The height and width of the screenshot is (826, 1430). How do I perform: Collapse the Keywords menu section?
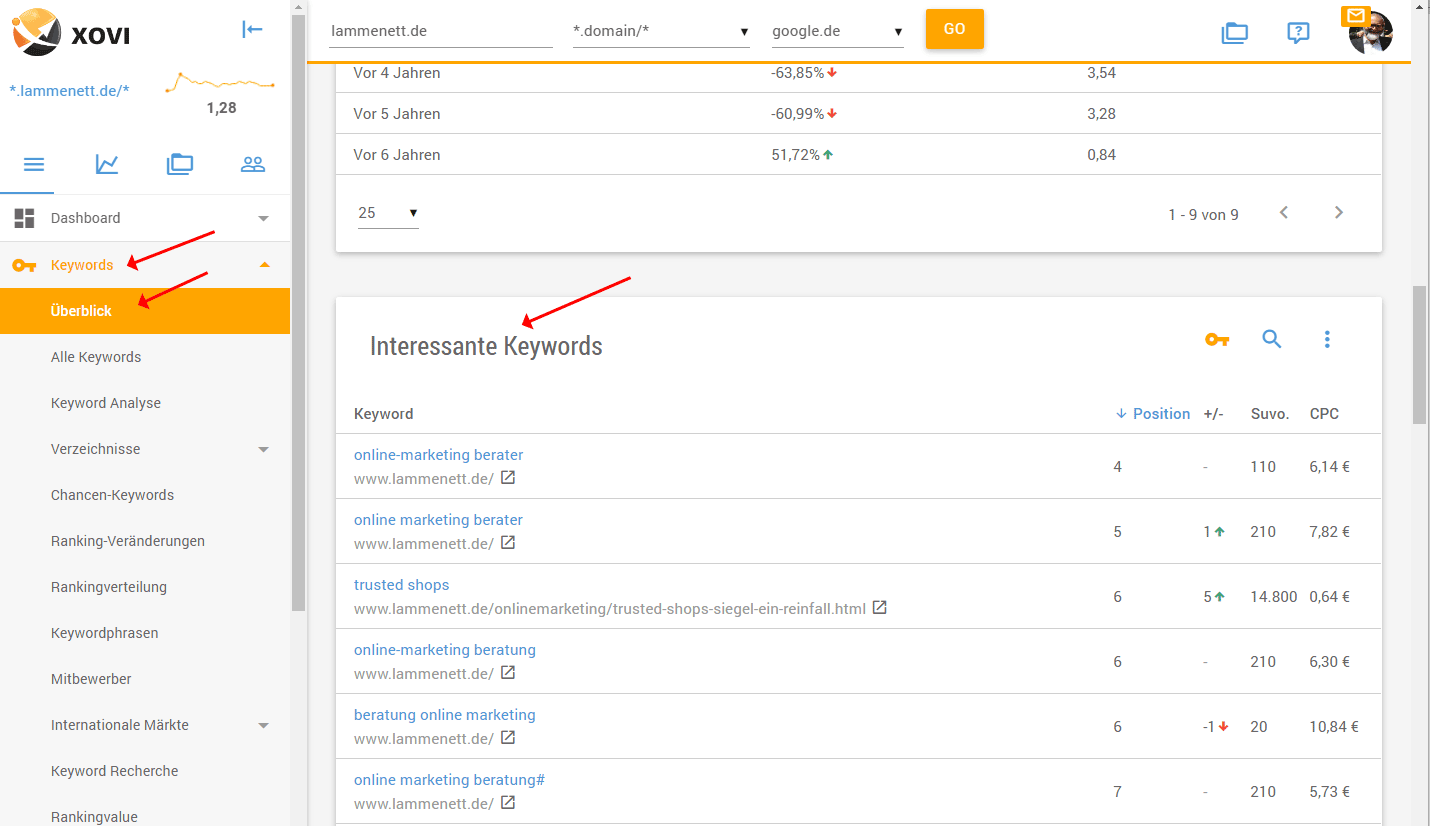264,265
